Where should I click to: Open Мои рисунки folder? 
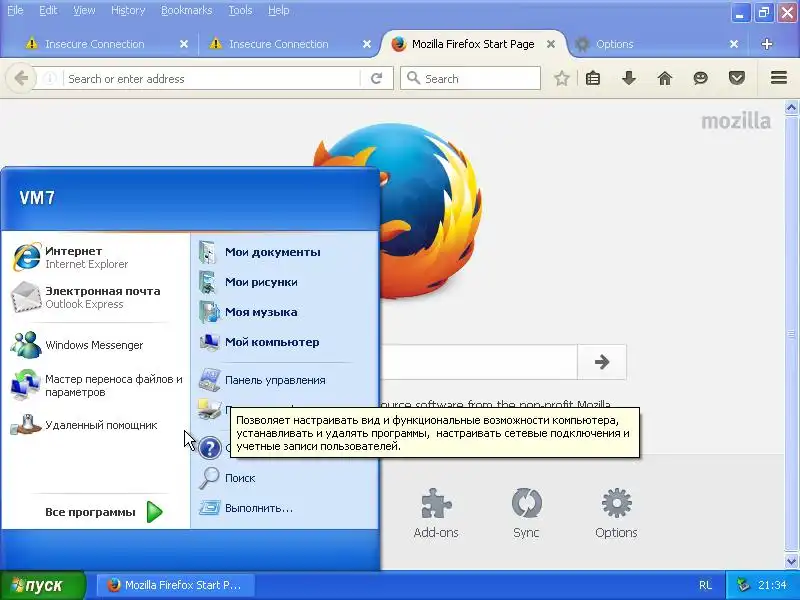tap(286, 282)
